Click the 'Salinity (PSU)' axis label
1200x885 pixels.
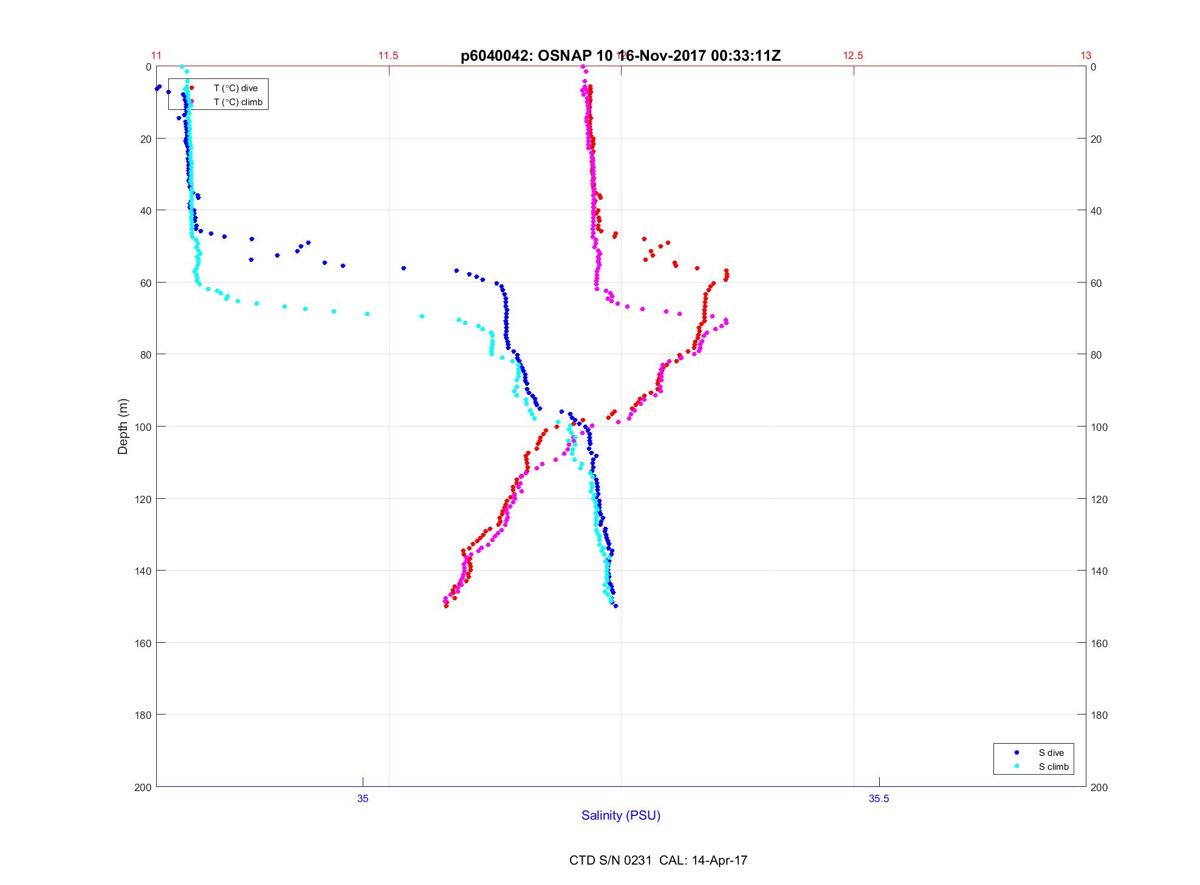point(621,816)
